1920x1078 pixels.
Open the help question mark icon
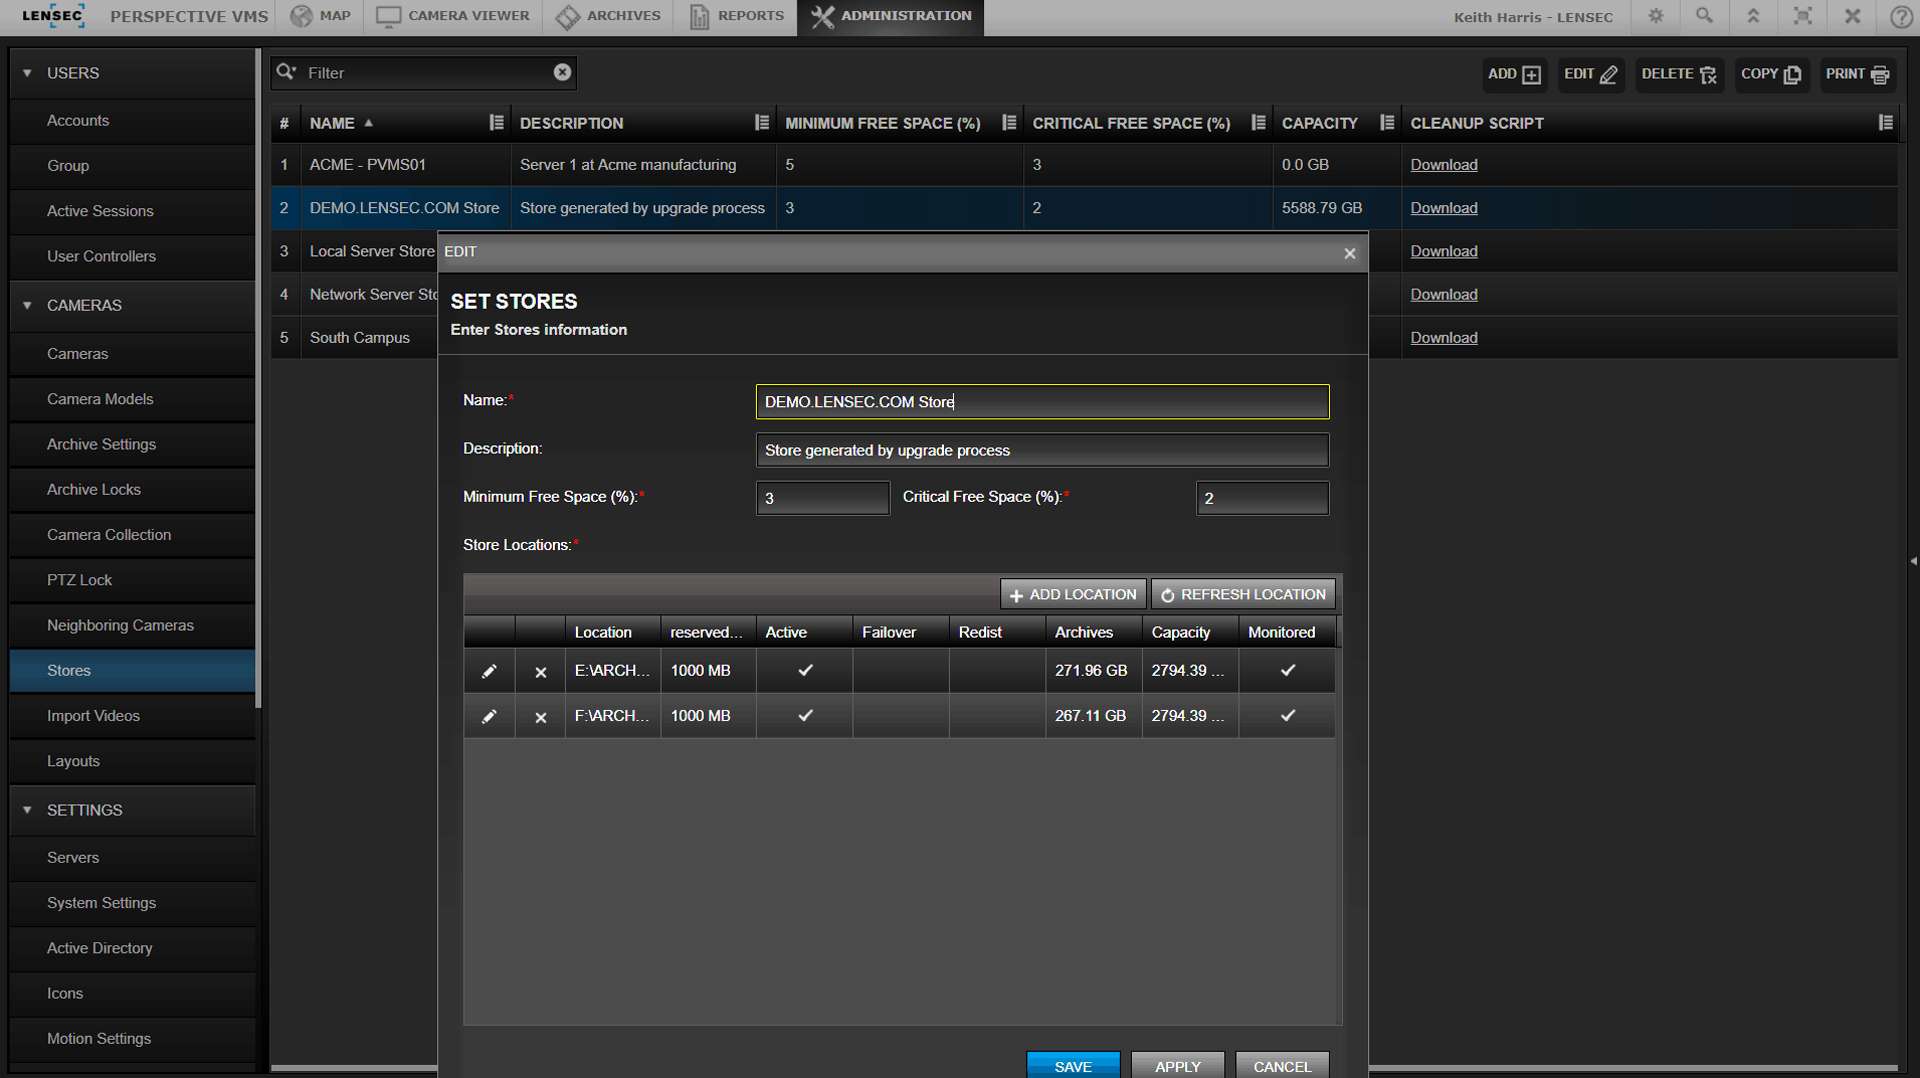(1901, 16)
